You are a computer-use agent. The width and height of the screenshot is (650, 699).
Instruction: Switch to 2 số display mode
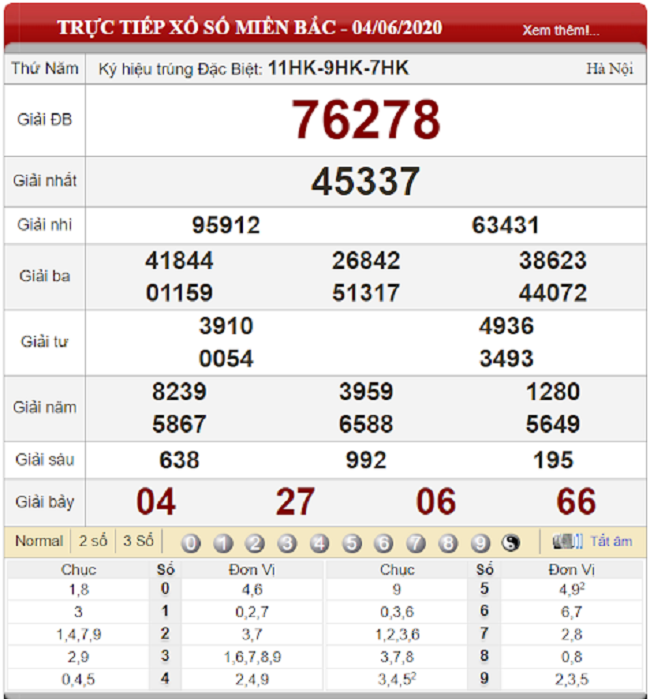pos(93,541)
